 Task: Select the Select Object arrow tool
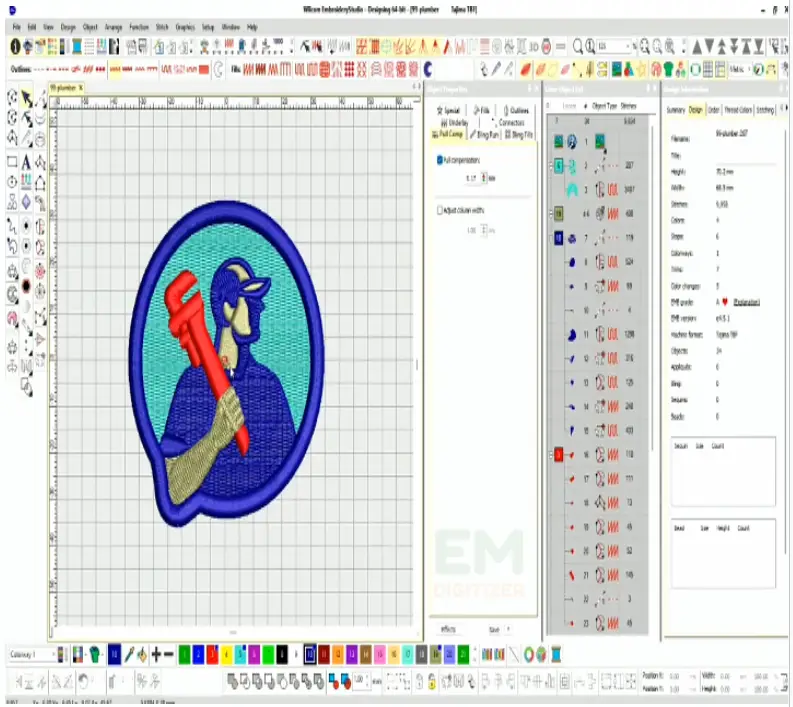tap(26, 99)
